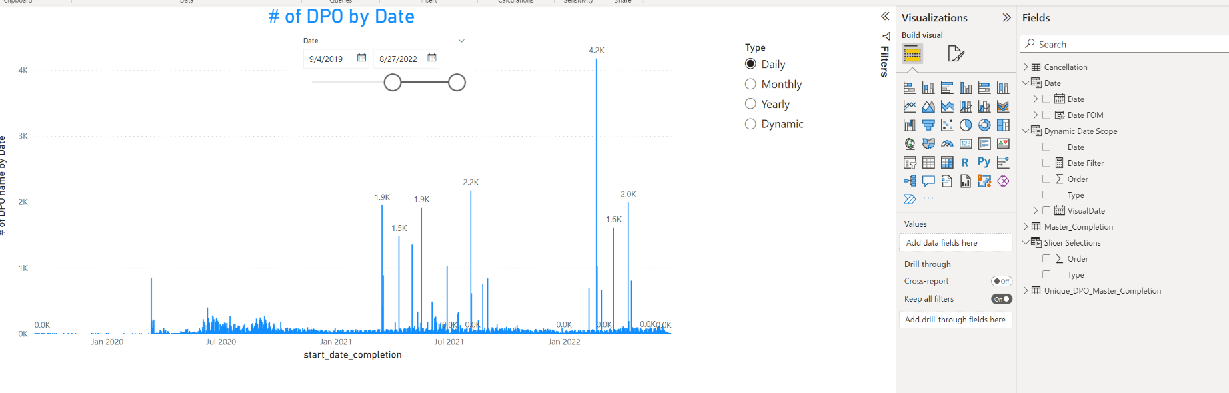Collapse the Visualizations pane
1229x393 pixels.
[1006, 17]
